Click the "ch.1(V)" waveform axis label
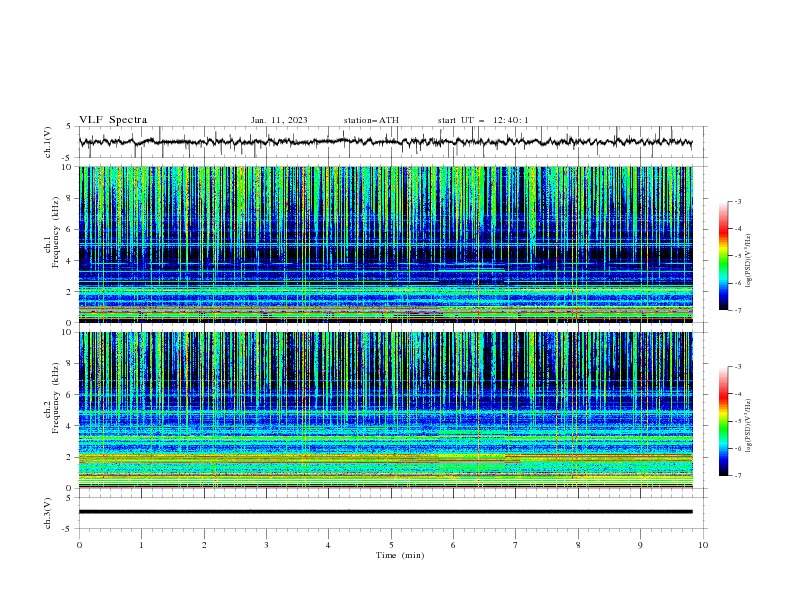The height and width of the screenshot is (612, 792). click(48, 142)
